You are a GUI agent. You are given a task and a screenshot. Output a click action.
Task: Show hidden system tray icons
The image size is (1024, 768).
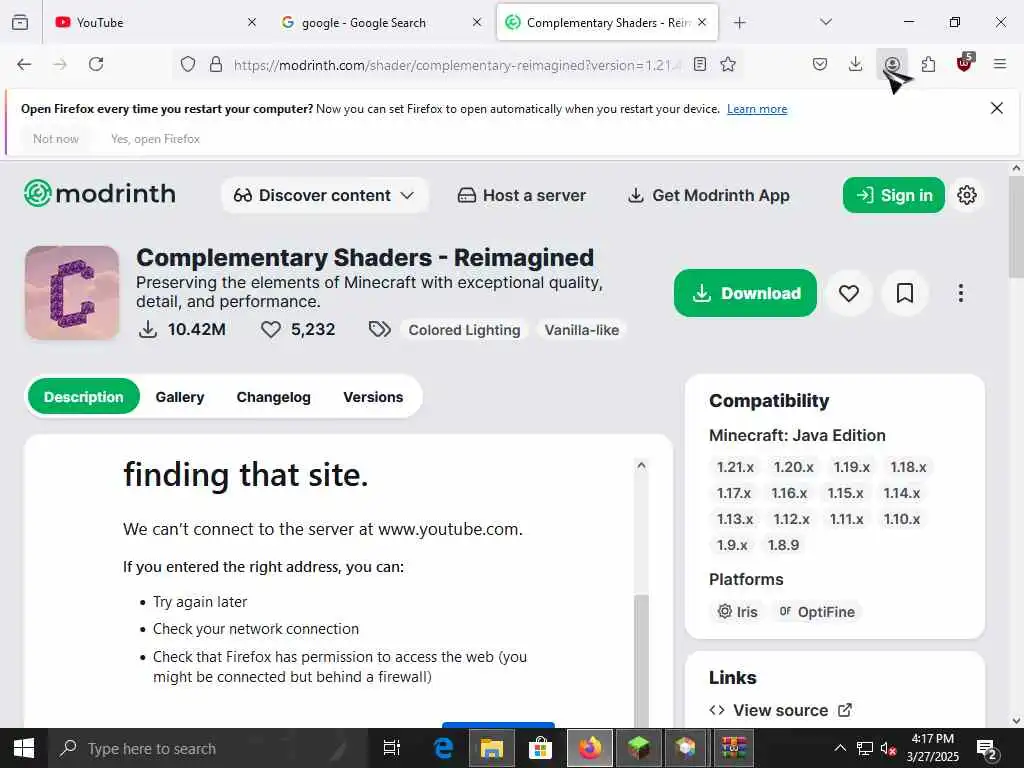point(840,748)
